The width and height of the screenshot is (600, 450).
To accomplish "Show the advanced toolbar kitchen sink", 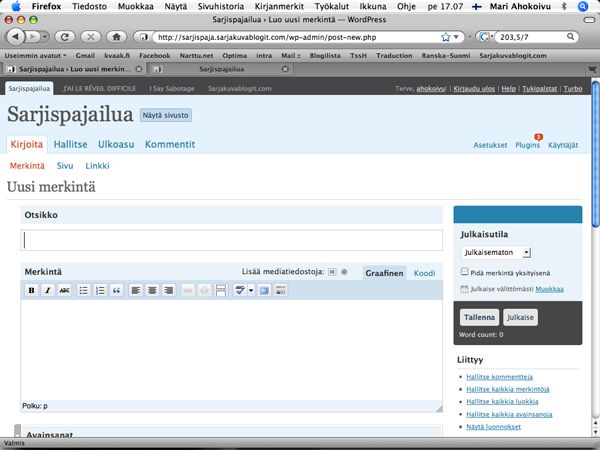I will pyautogui.click(x=280, y=290).
